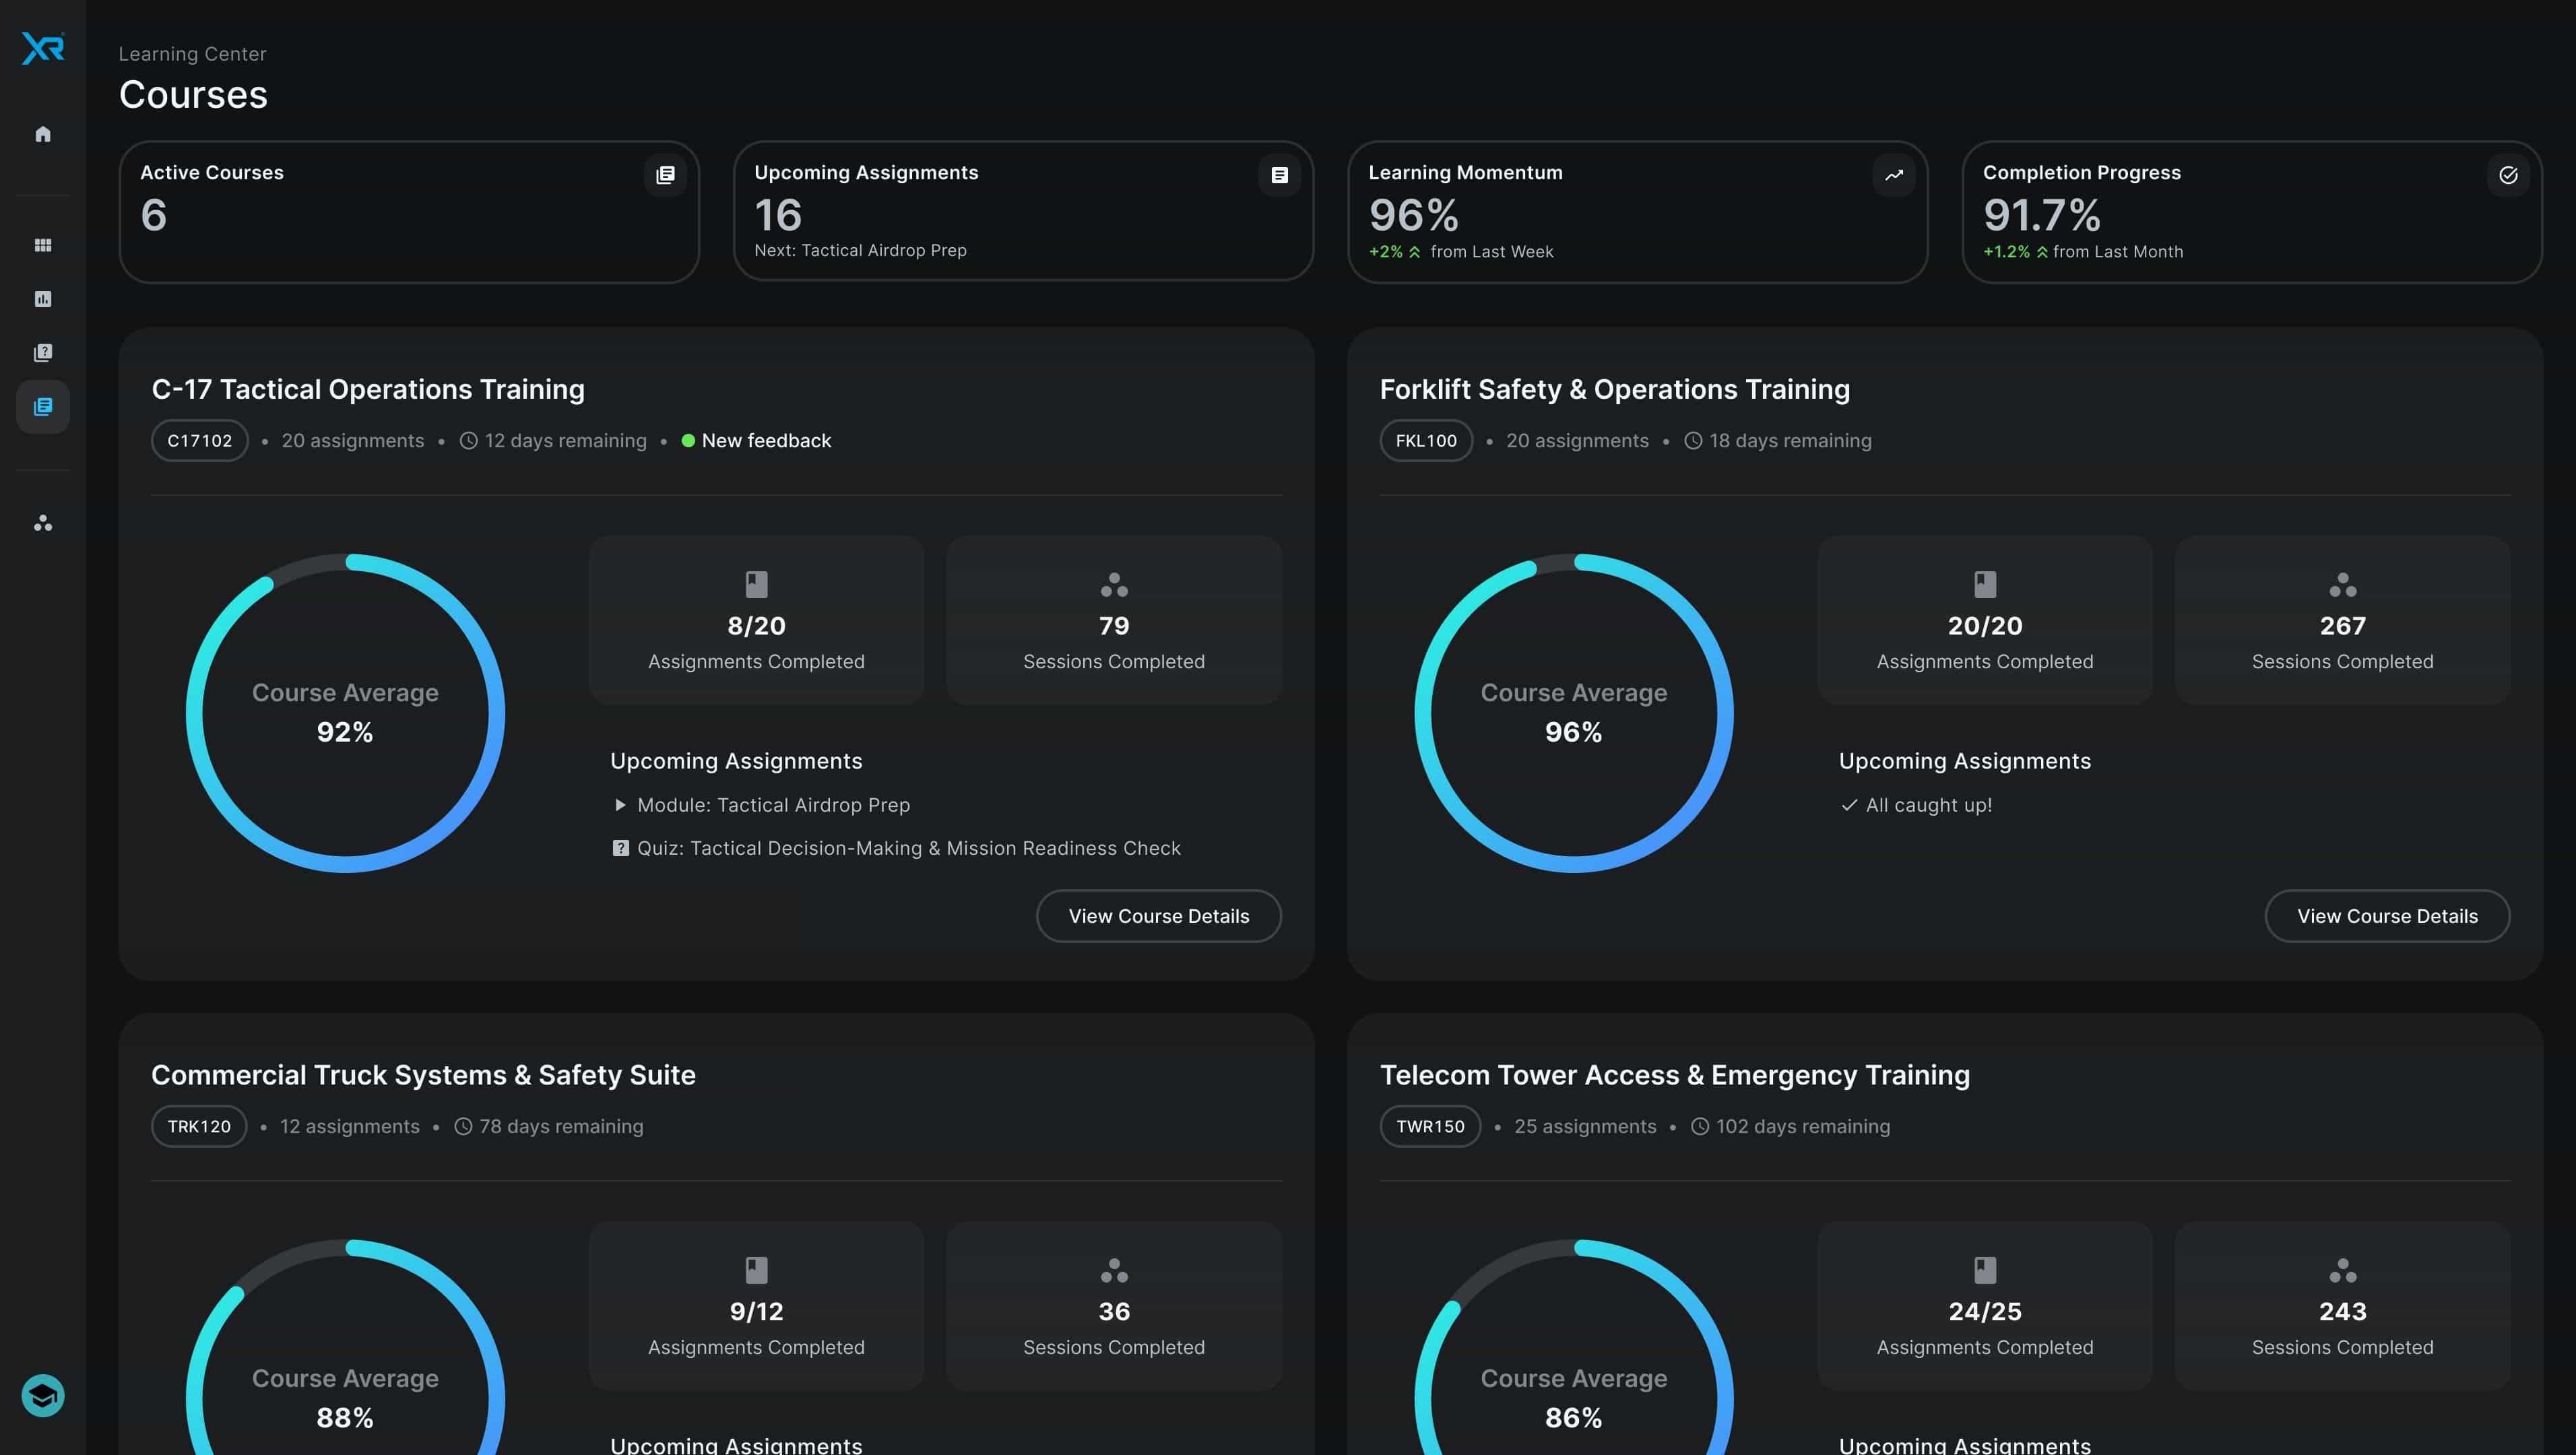Click the 79 Sessions Completed tile

(1114, 620)
